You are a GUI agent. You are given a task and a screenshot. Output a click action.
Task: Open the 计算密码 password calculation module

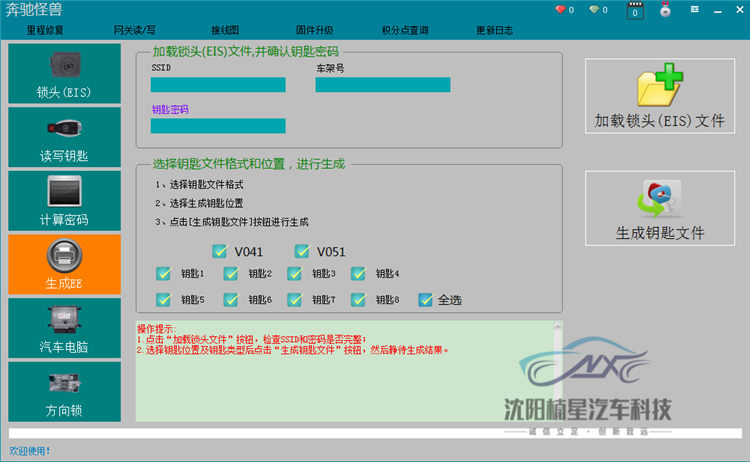tap(64, 201)
